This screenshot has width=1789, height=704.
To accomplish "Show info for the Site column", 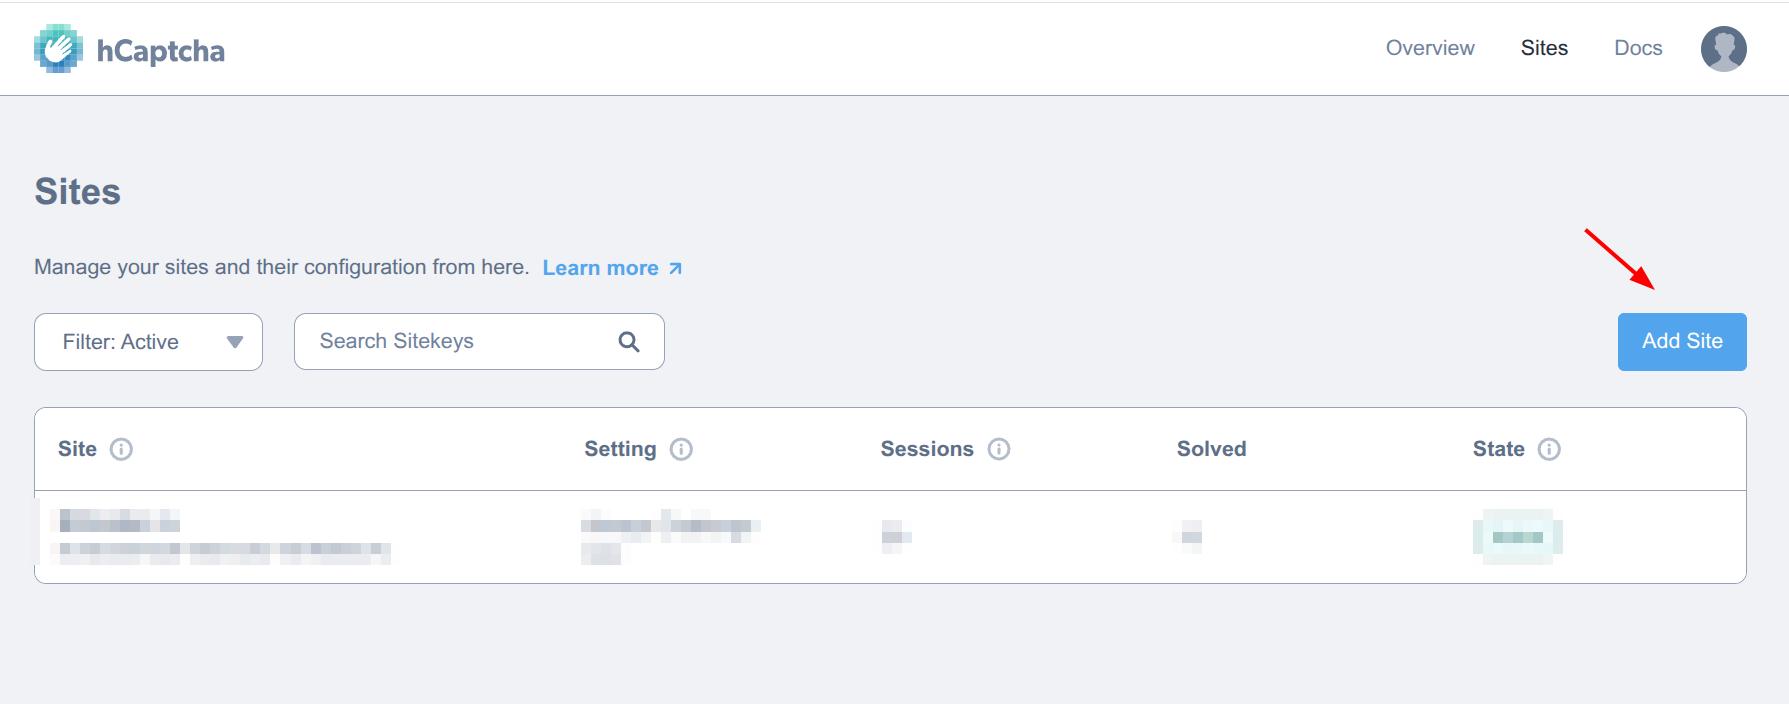I will (x=121, y=449).
